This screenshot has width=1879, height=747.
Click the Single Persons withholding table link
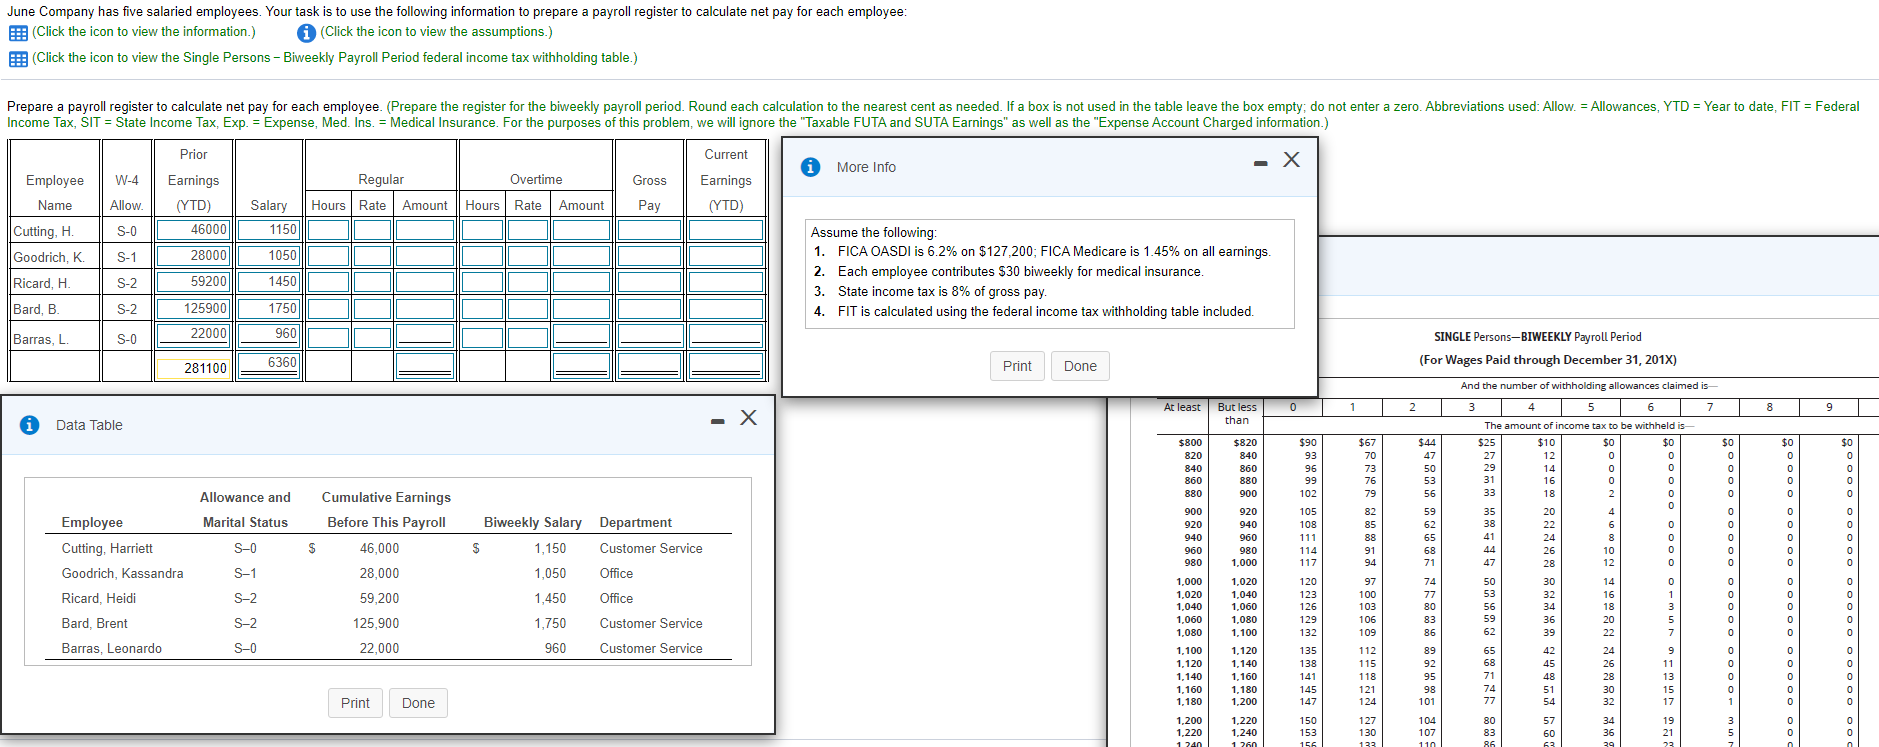click(334, 58)
